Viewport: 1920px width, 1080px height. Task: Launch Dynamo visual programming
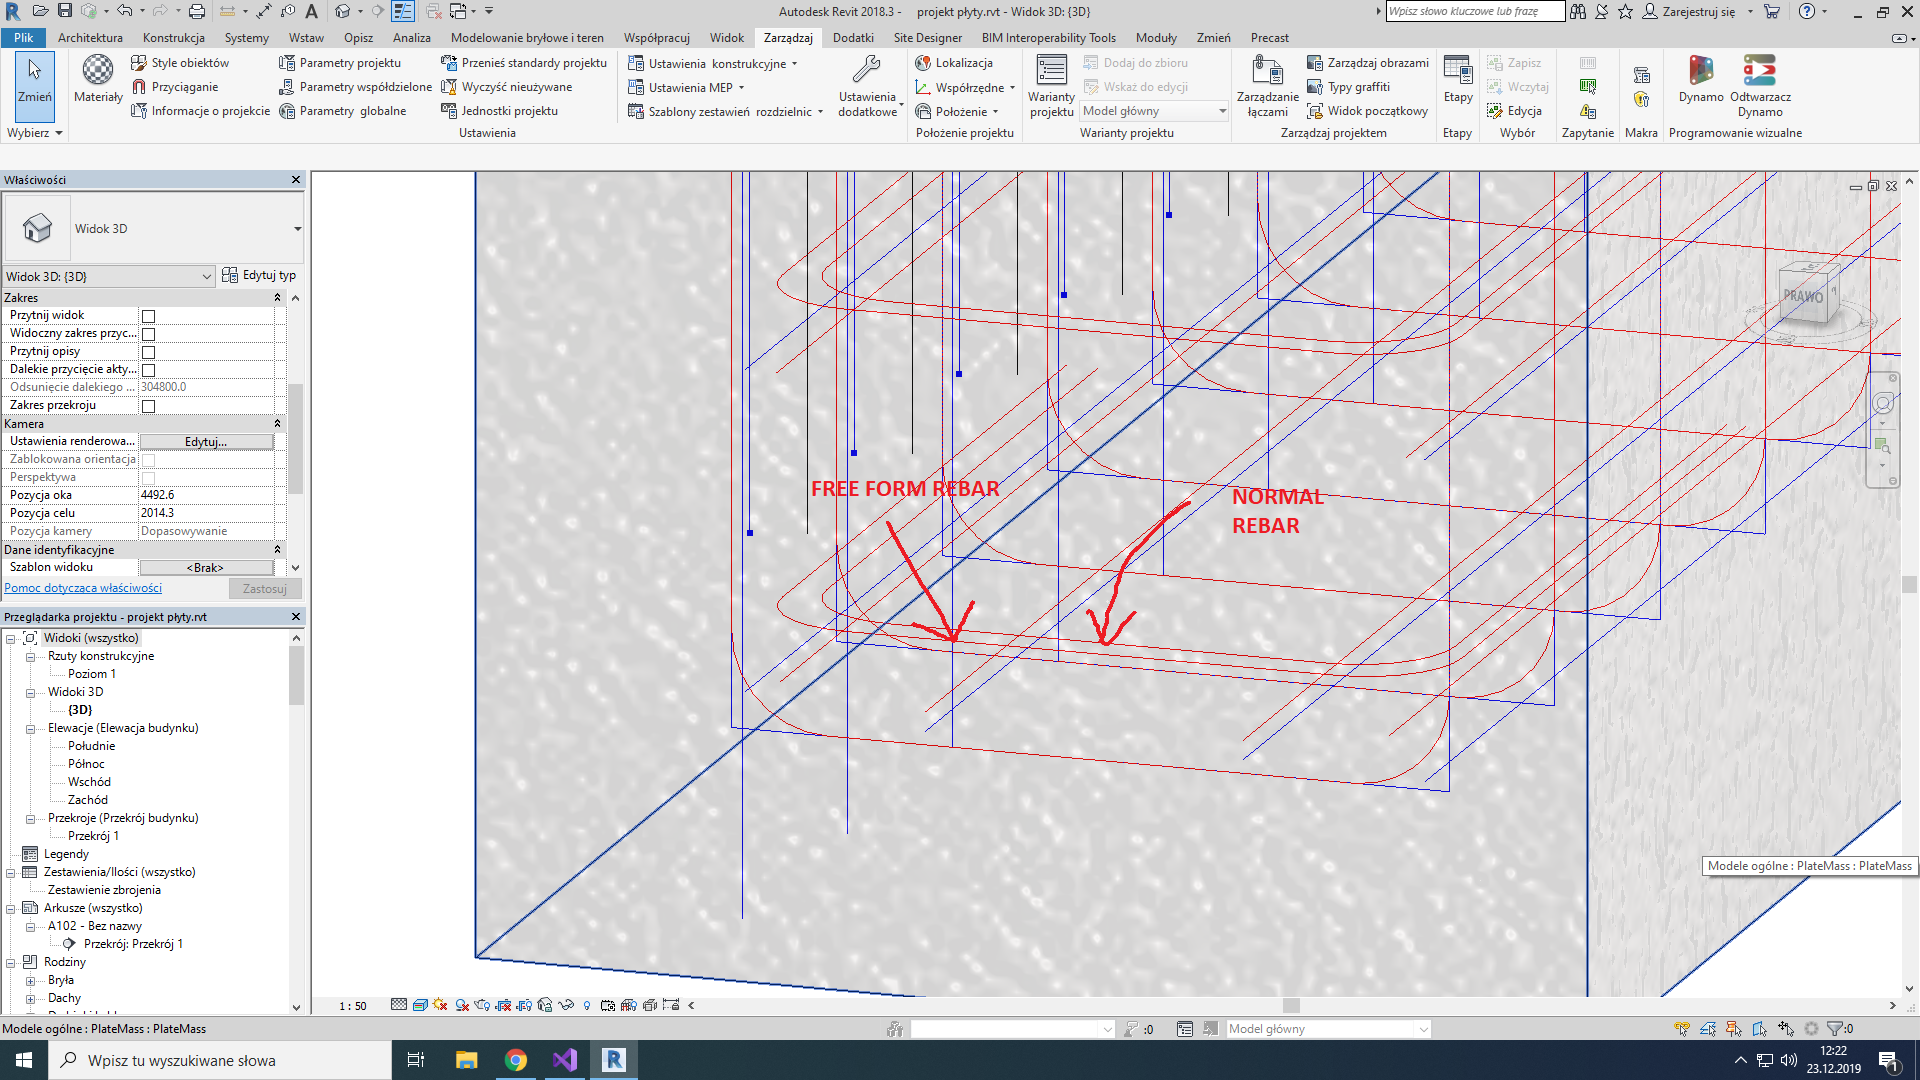pos(1700,79)
